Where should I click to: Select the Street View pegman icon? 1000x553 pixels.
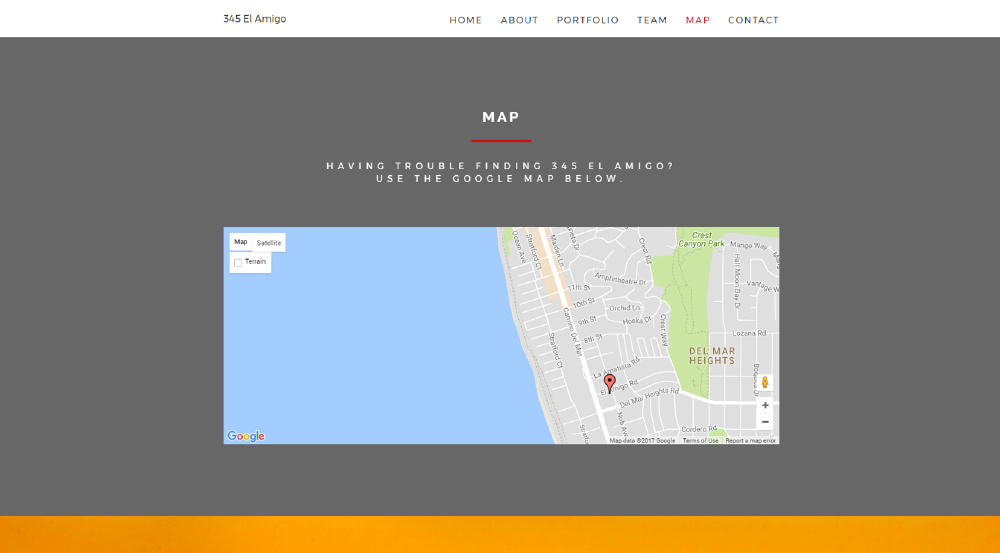(765, 383)
